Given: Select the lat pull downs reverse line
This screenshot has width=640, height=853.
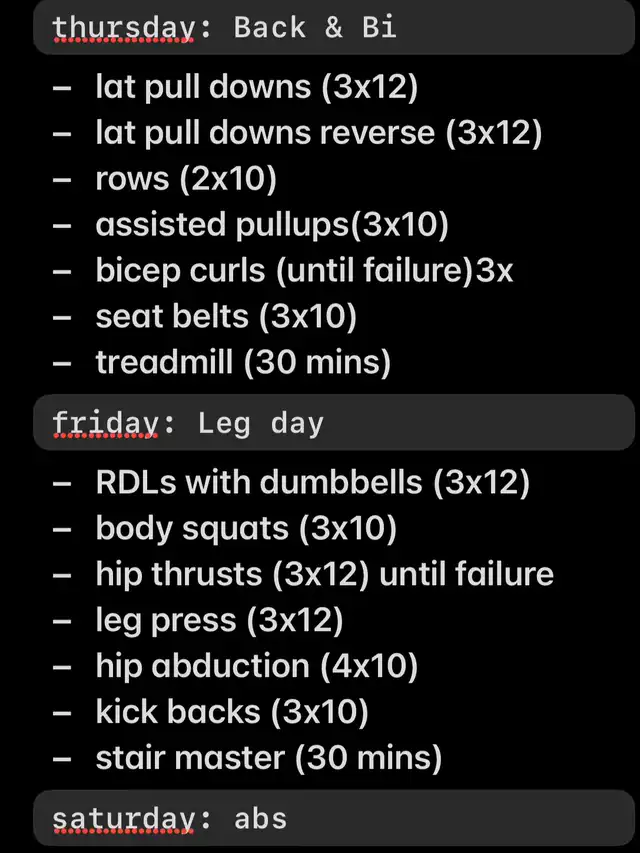Looking at the screenshot, I should (318, 133).
